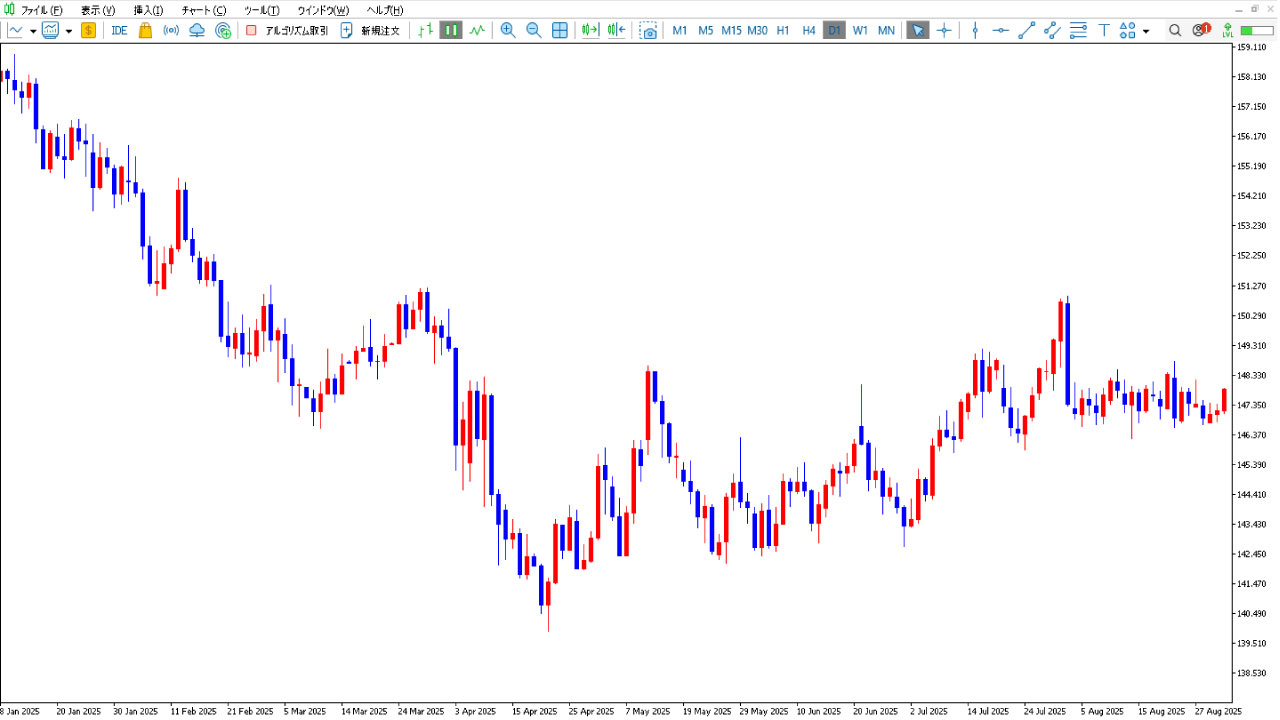Image resolution: width=1280 pixels, height=720 pixels.
Task: Open the Signals broadcast icon
Action: tap(172, 30)
